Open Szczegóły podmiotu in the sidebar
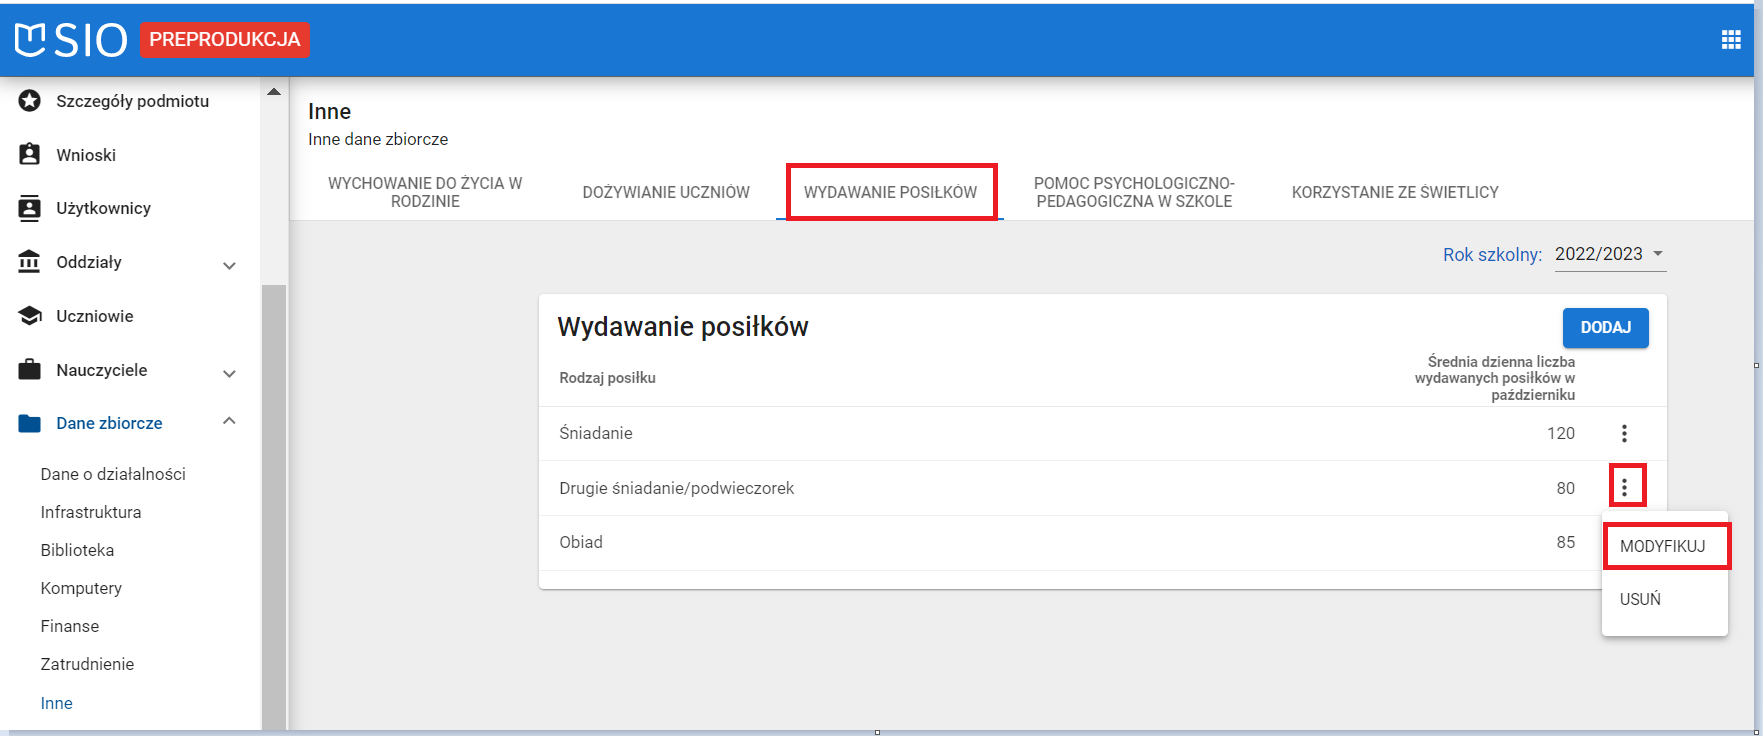The height and width of the screenshot is (736, 1763). click(133, 101)
